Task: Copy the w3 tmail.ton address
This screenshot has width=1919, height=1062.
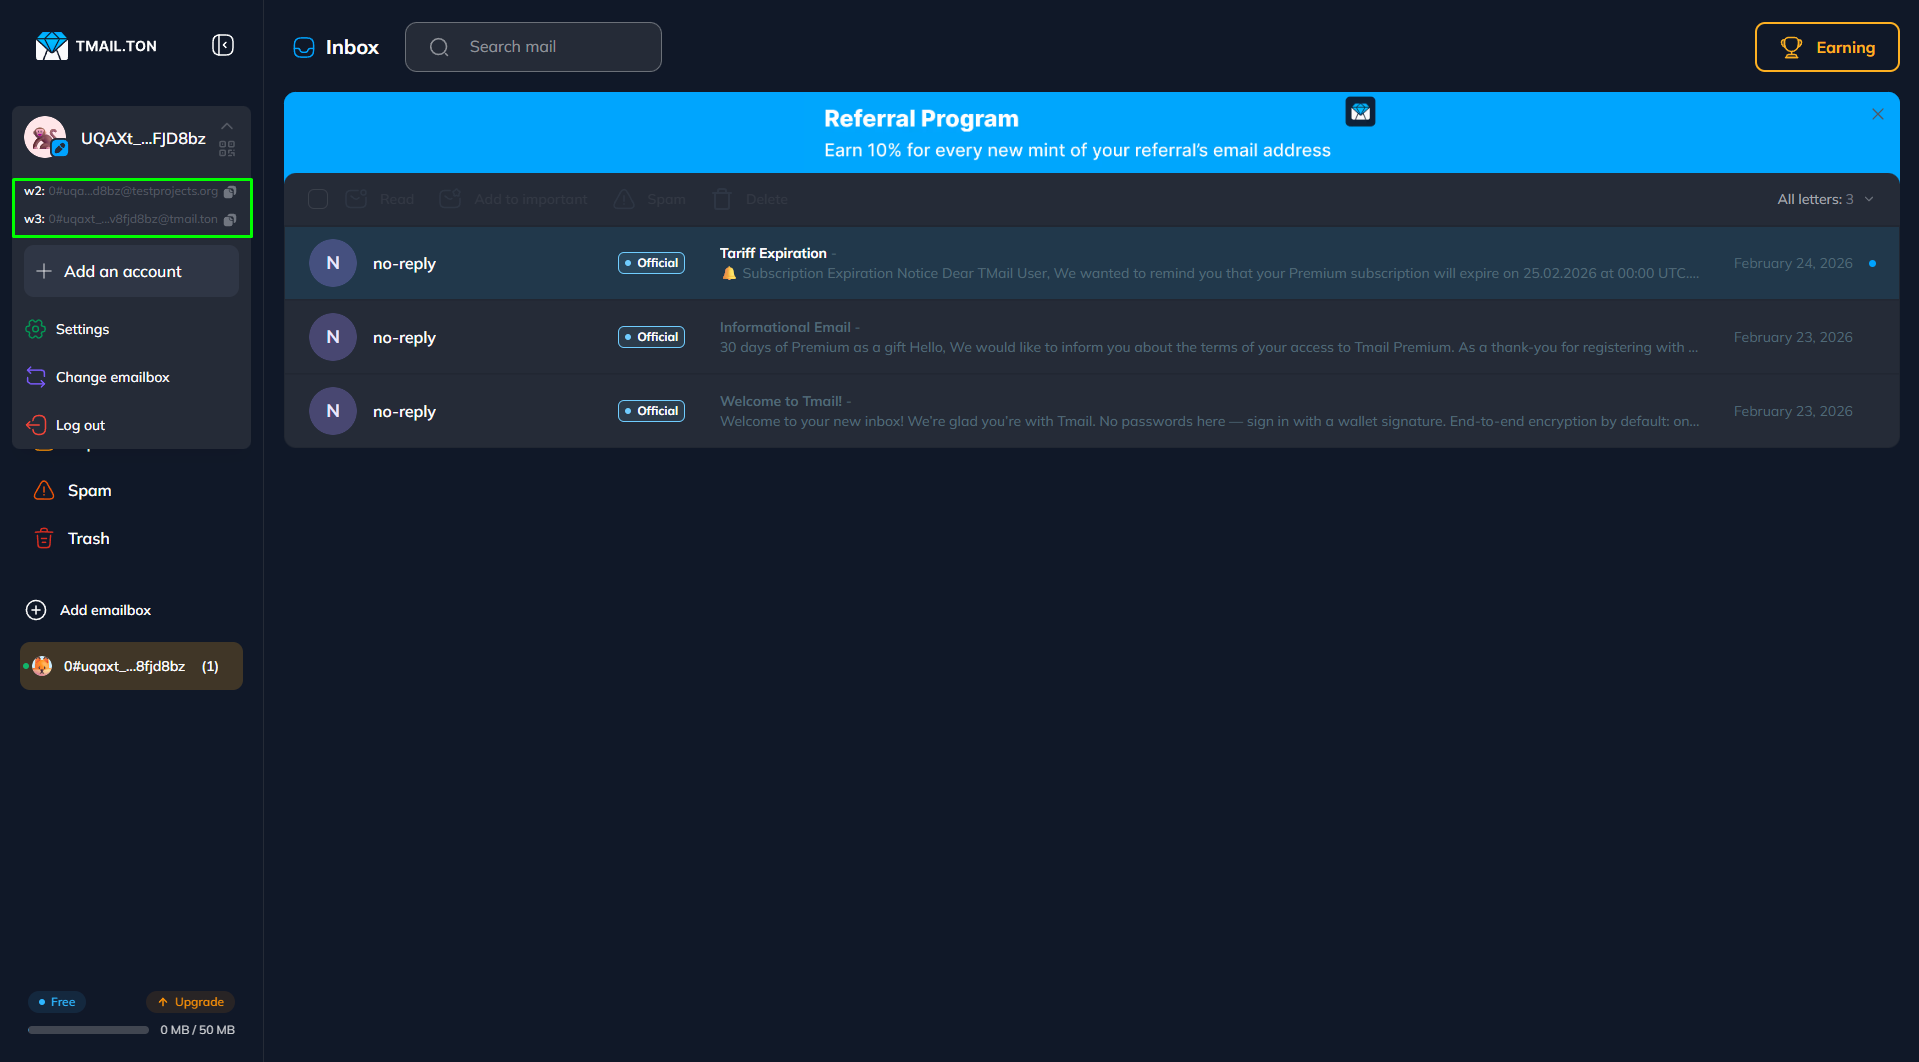Action: (x=232, y=219)
